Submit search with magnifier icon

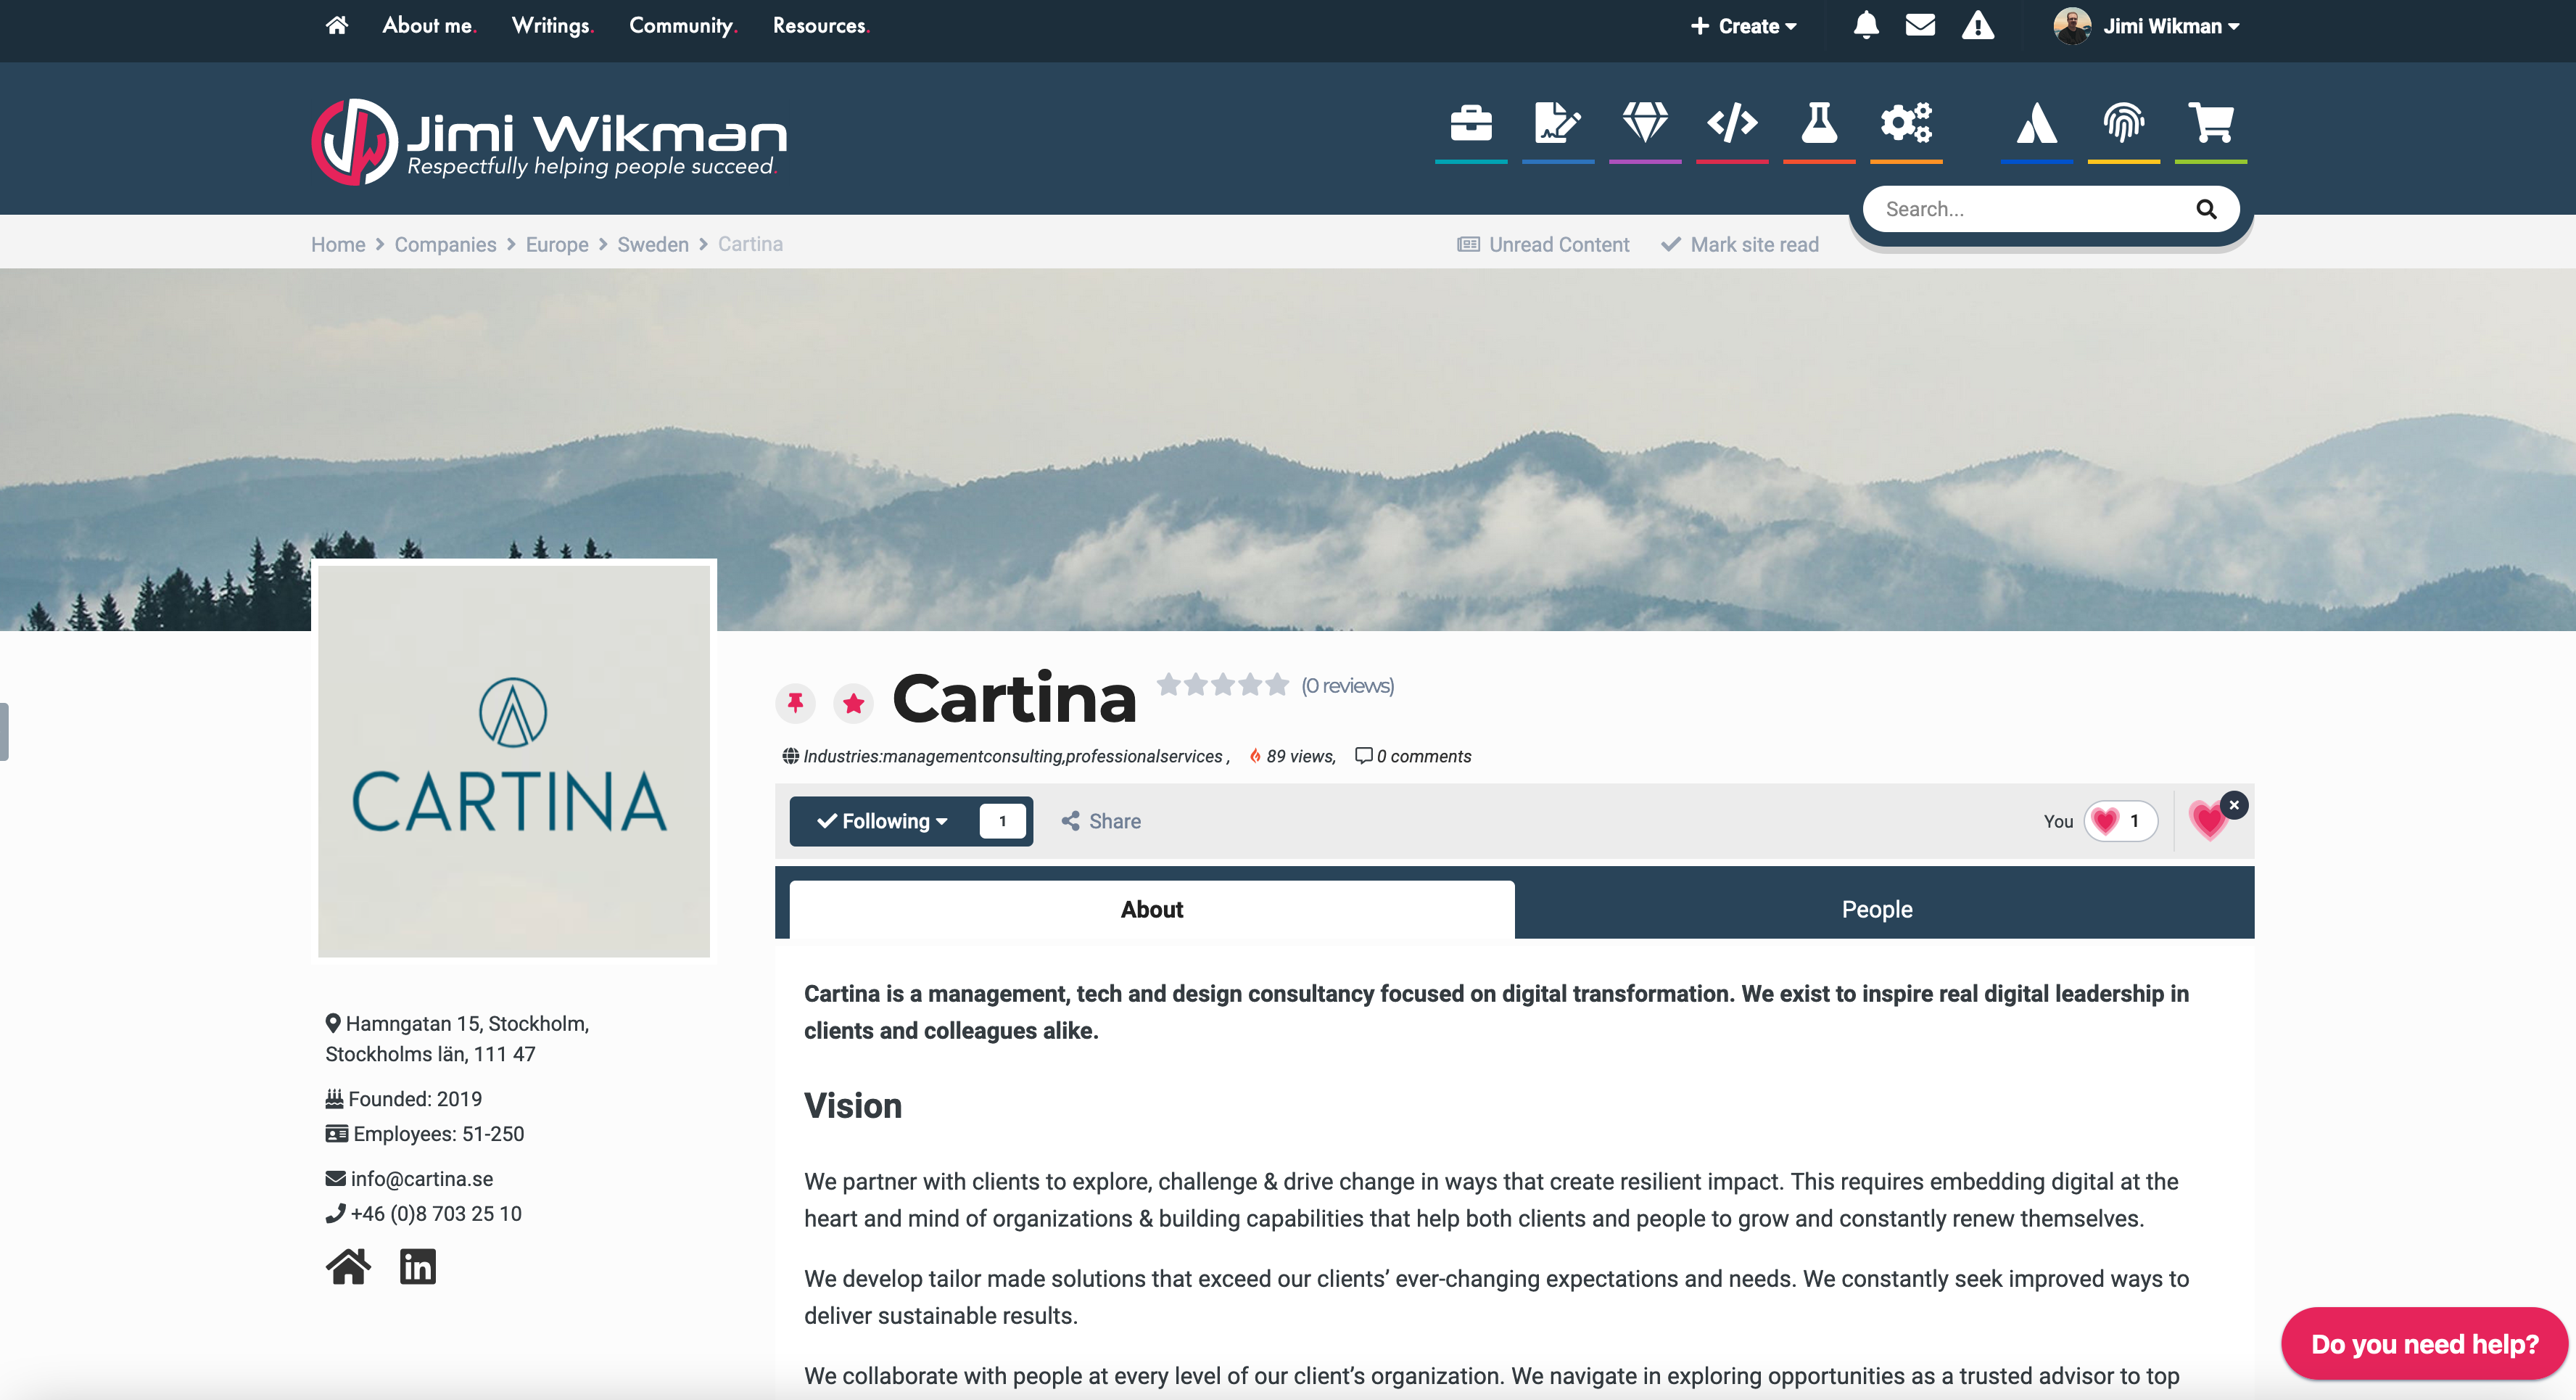pyautogui.click(x=2206, y=209)
